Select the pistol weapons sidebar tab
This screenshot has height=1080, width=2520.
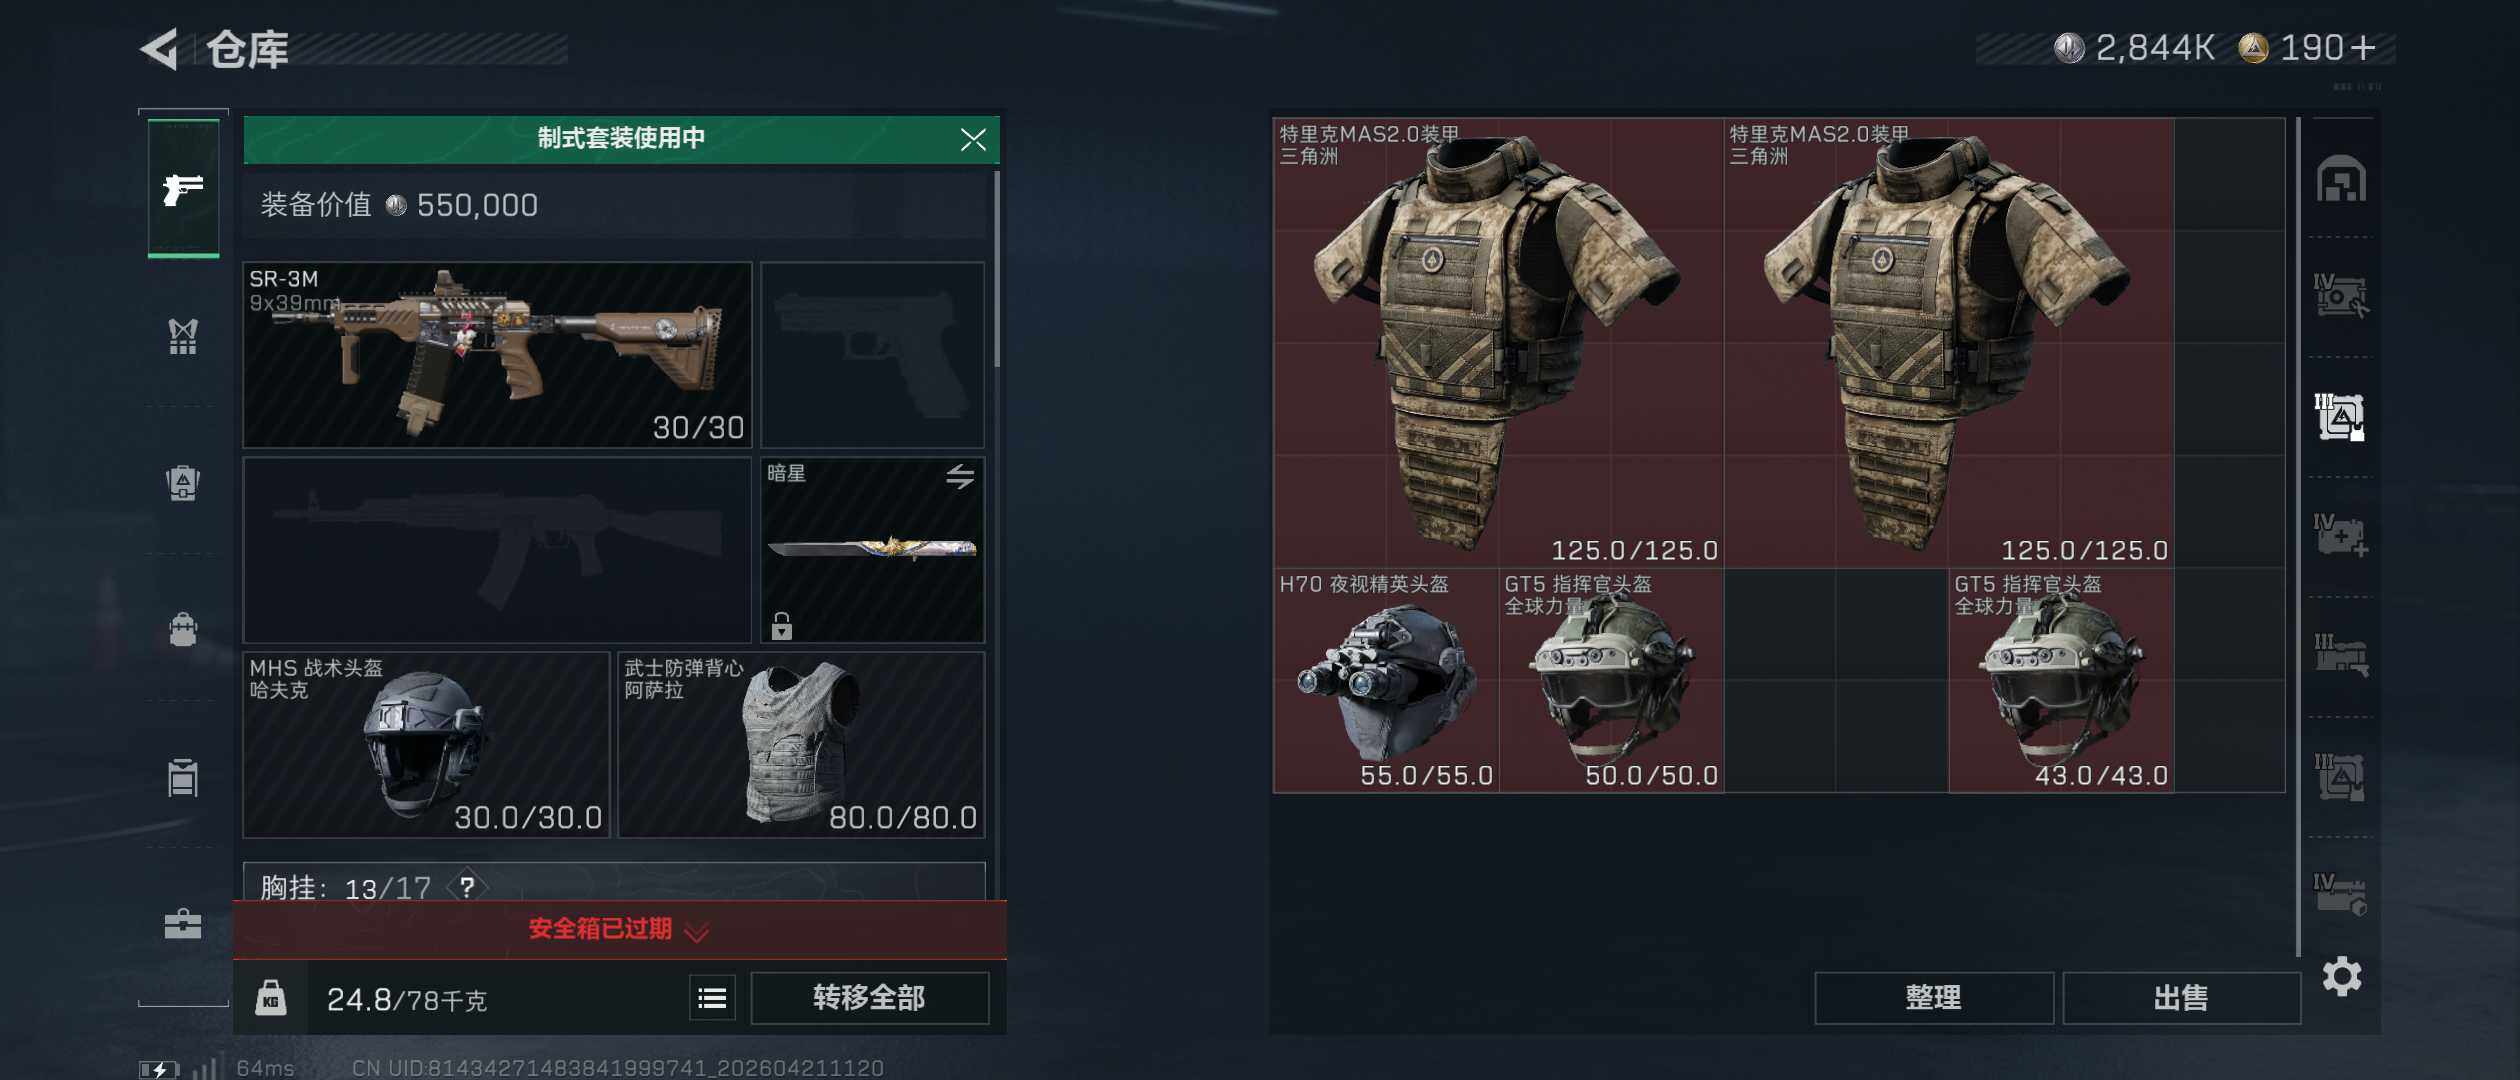(x=183, y=189)
